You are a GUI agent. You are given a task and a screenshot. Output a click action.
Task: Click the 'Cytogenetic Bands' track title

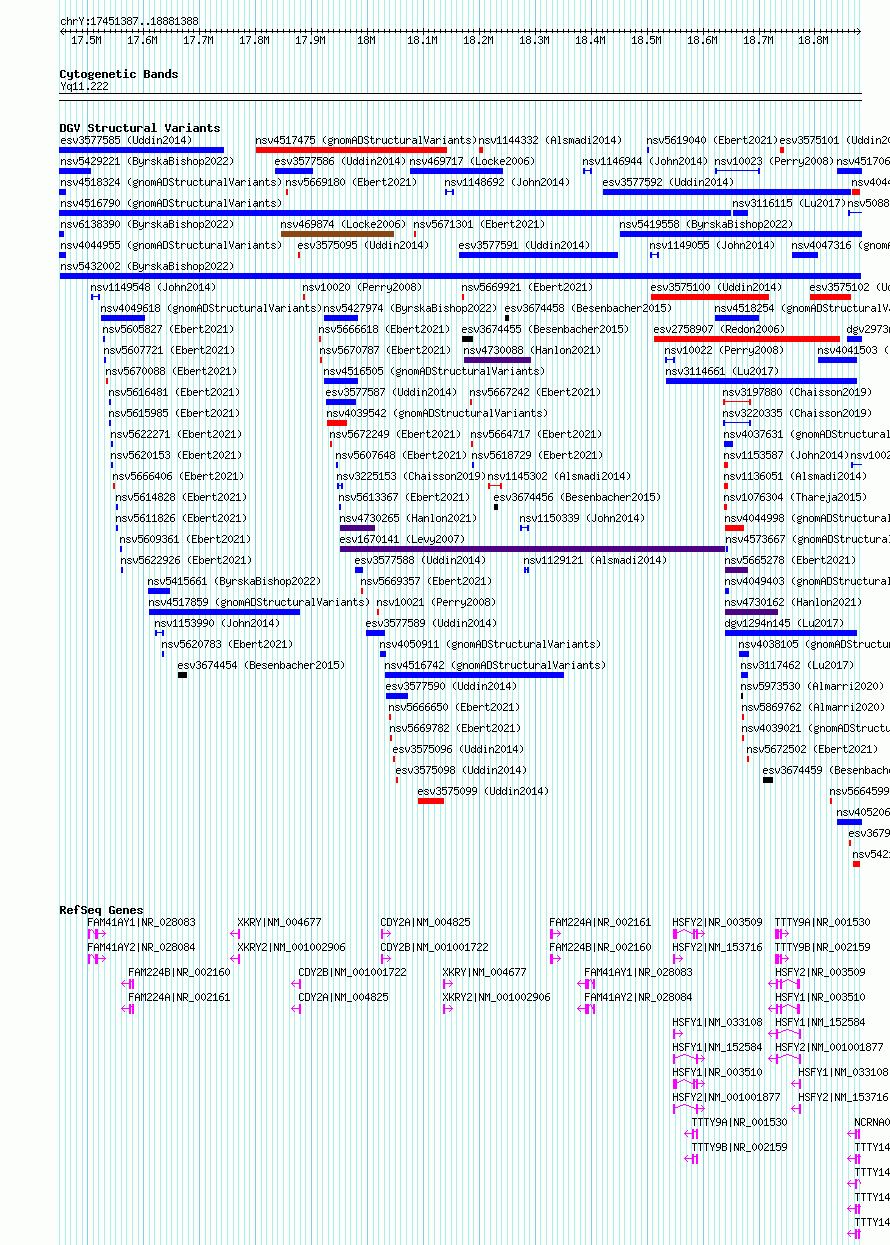[x=119, y=74]
